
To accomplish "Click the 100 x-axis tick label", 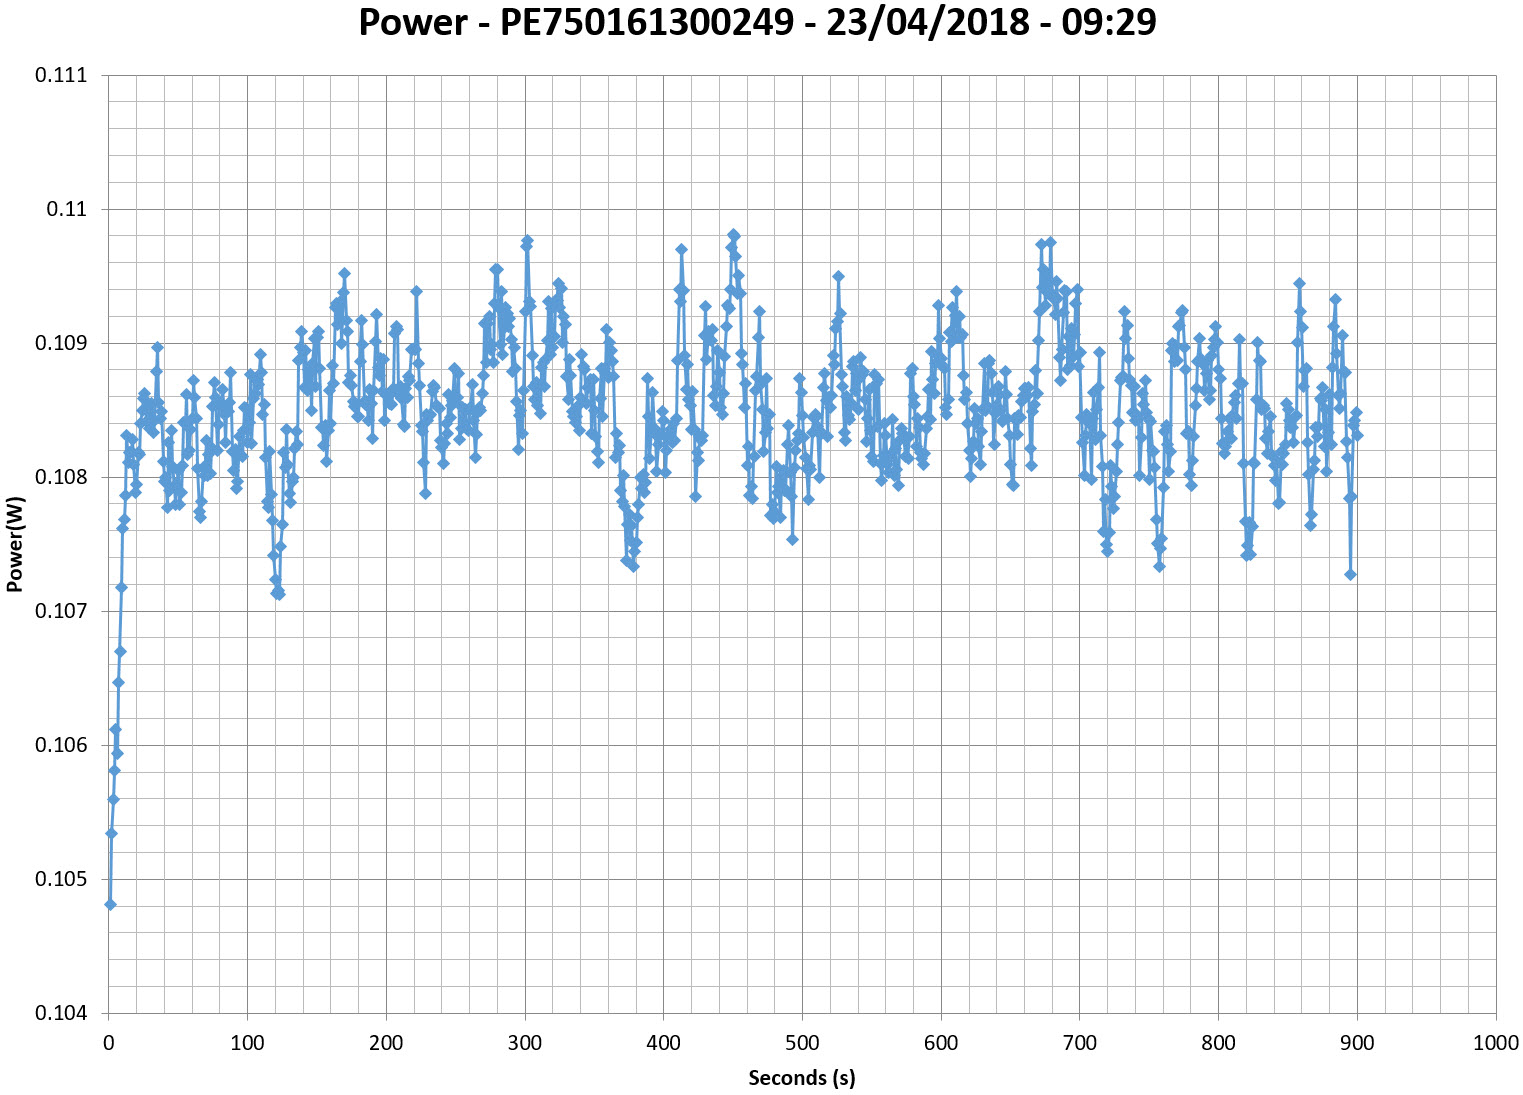I will coord(247,1043).
